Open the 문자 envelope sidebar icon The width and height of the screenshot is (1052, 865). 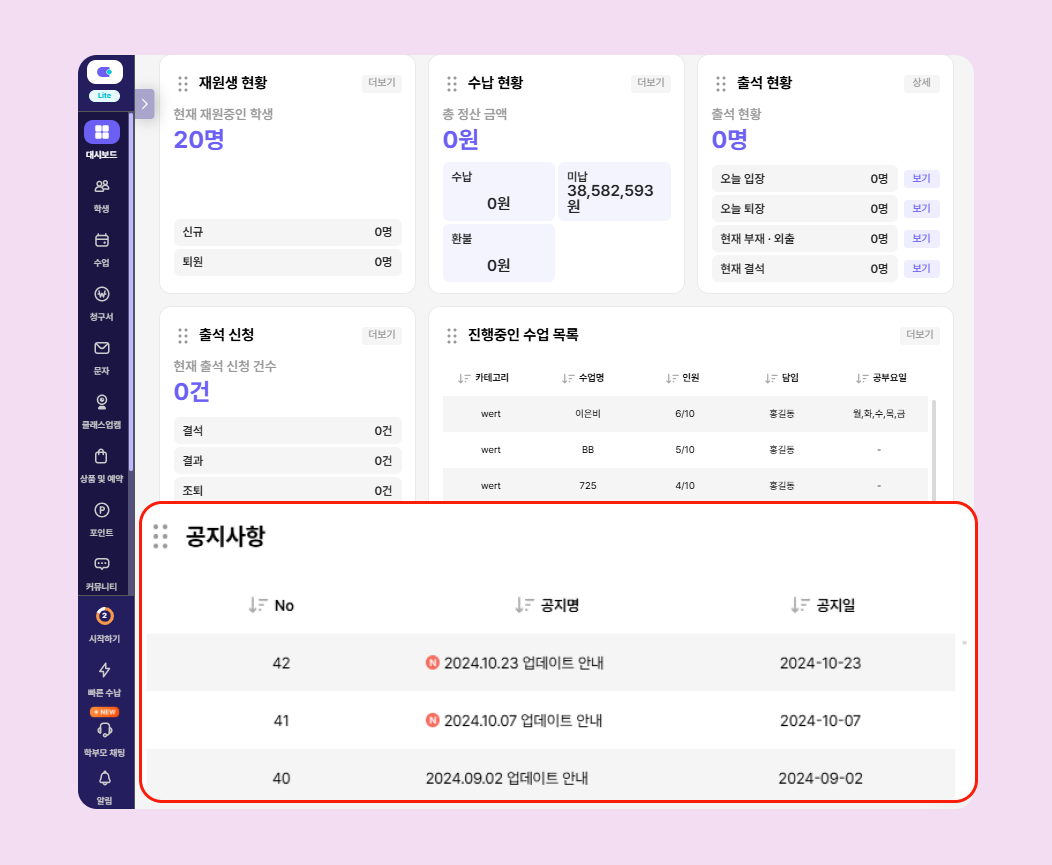[x=102, y=348]
